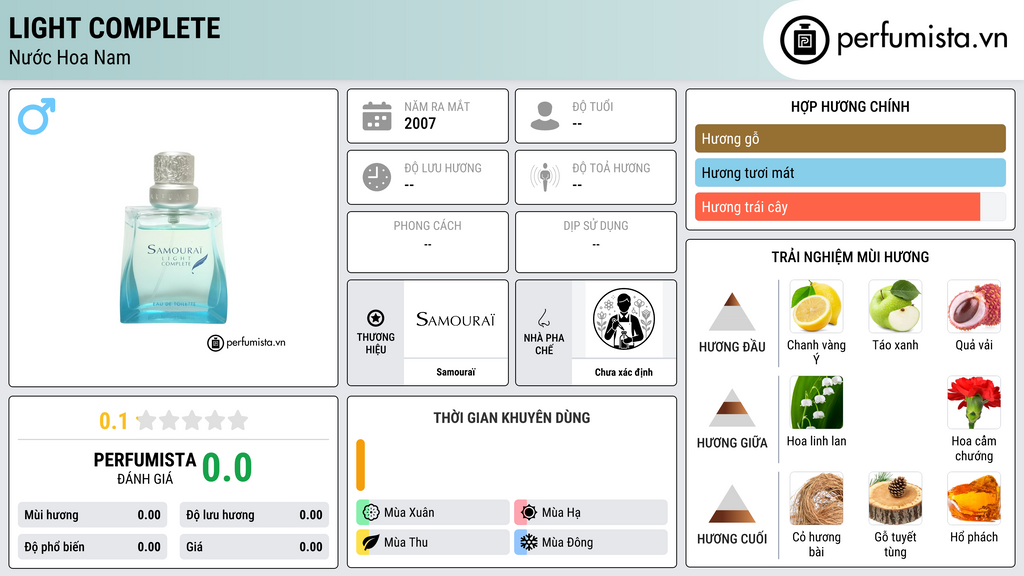Select the Cỏ hương bài vetiver note
The width and height of the screenshot is (1024, 576).
pos(816,498)
